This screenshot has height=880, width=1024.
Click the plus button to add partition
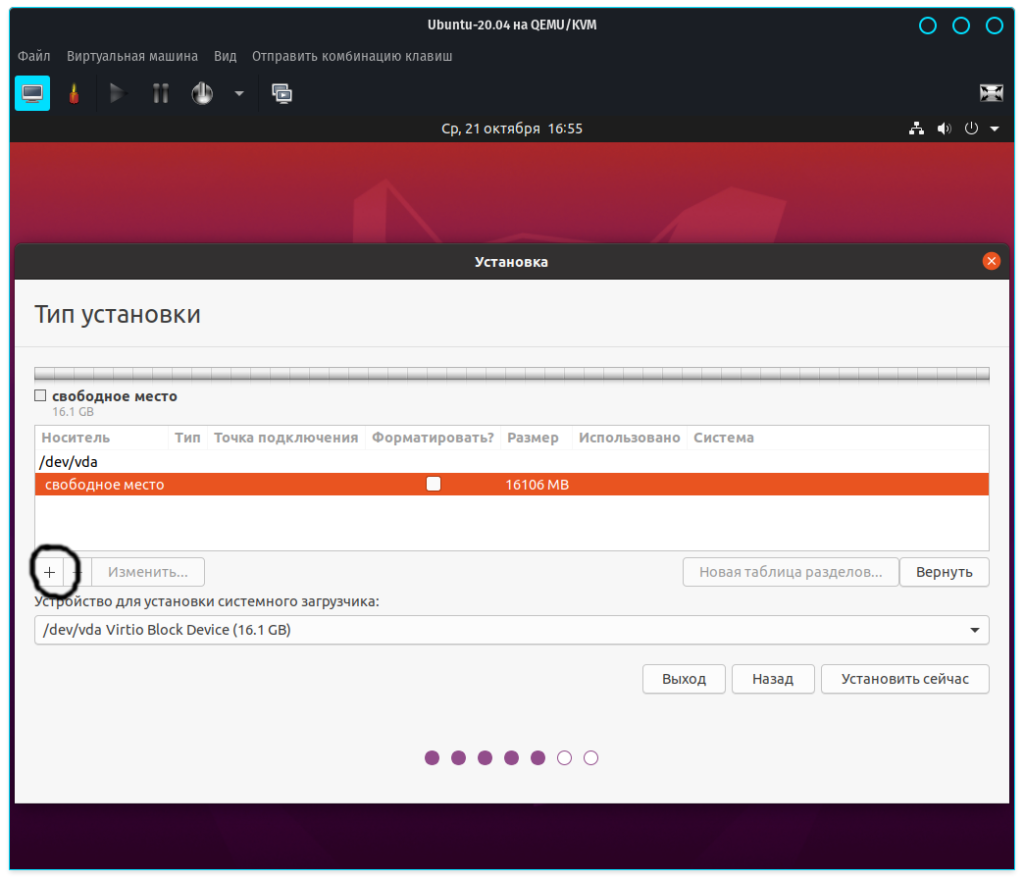tap(49, 572)
